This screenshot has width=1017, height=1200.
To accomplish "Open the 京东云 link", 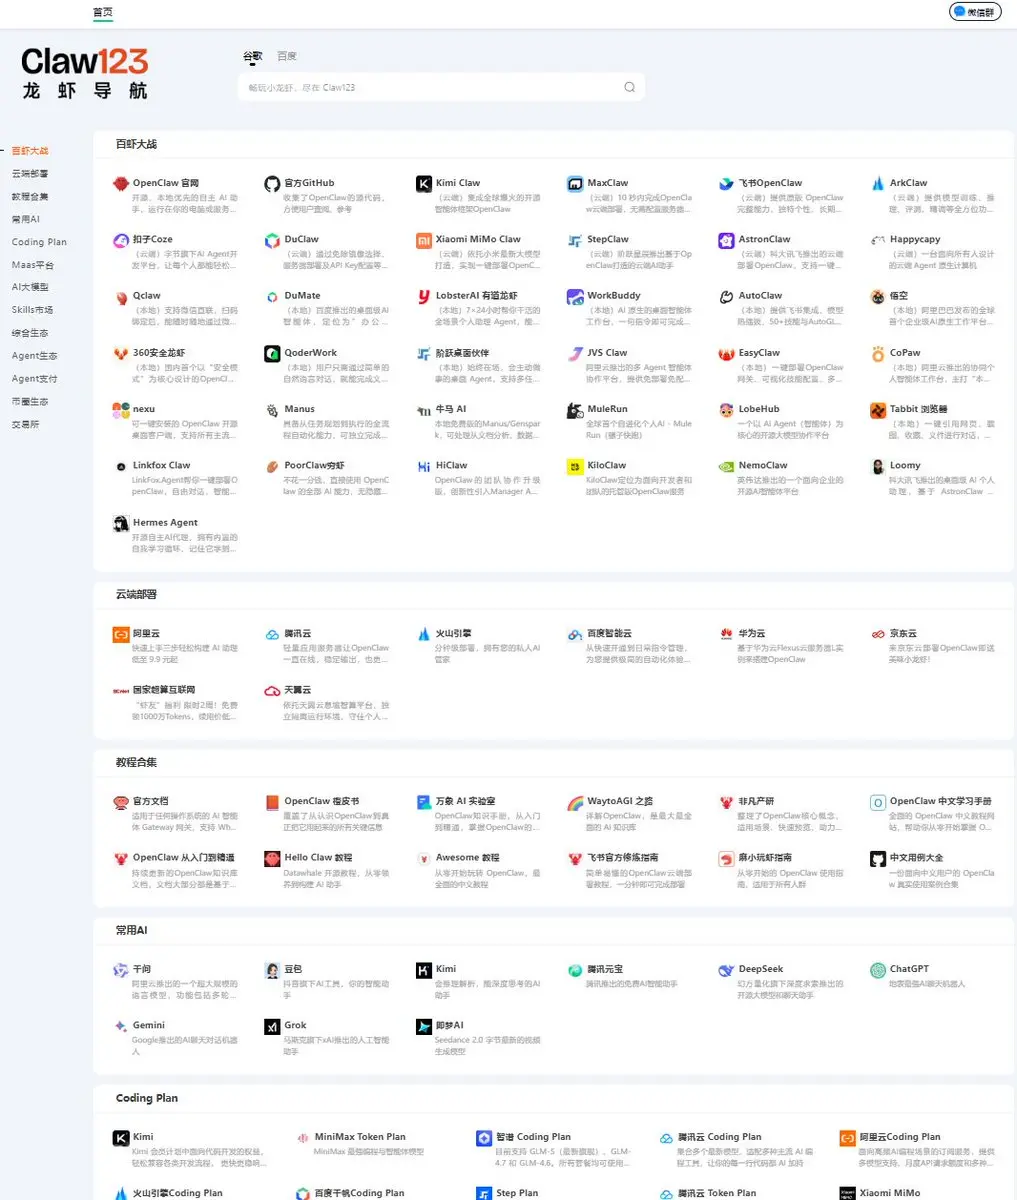I will 903,634.
